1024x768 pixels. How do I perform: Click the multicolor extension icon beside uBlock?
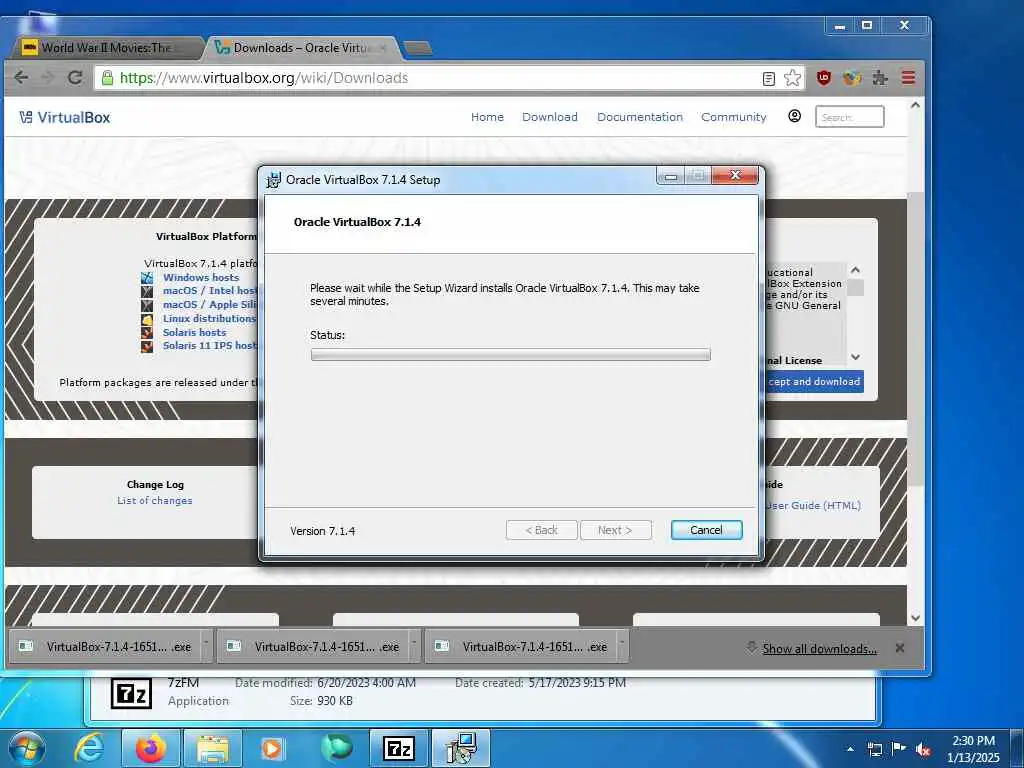coord(852,78)
